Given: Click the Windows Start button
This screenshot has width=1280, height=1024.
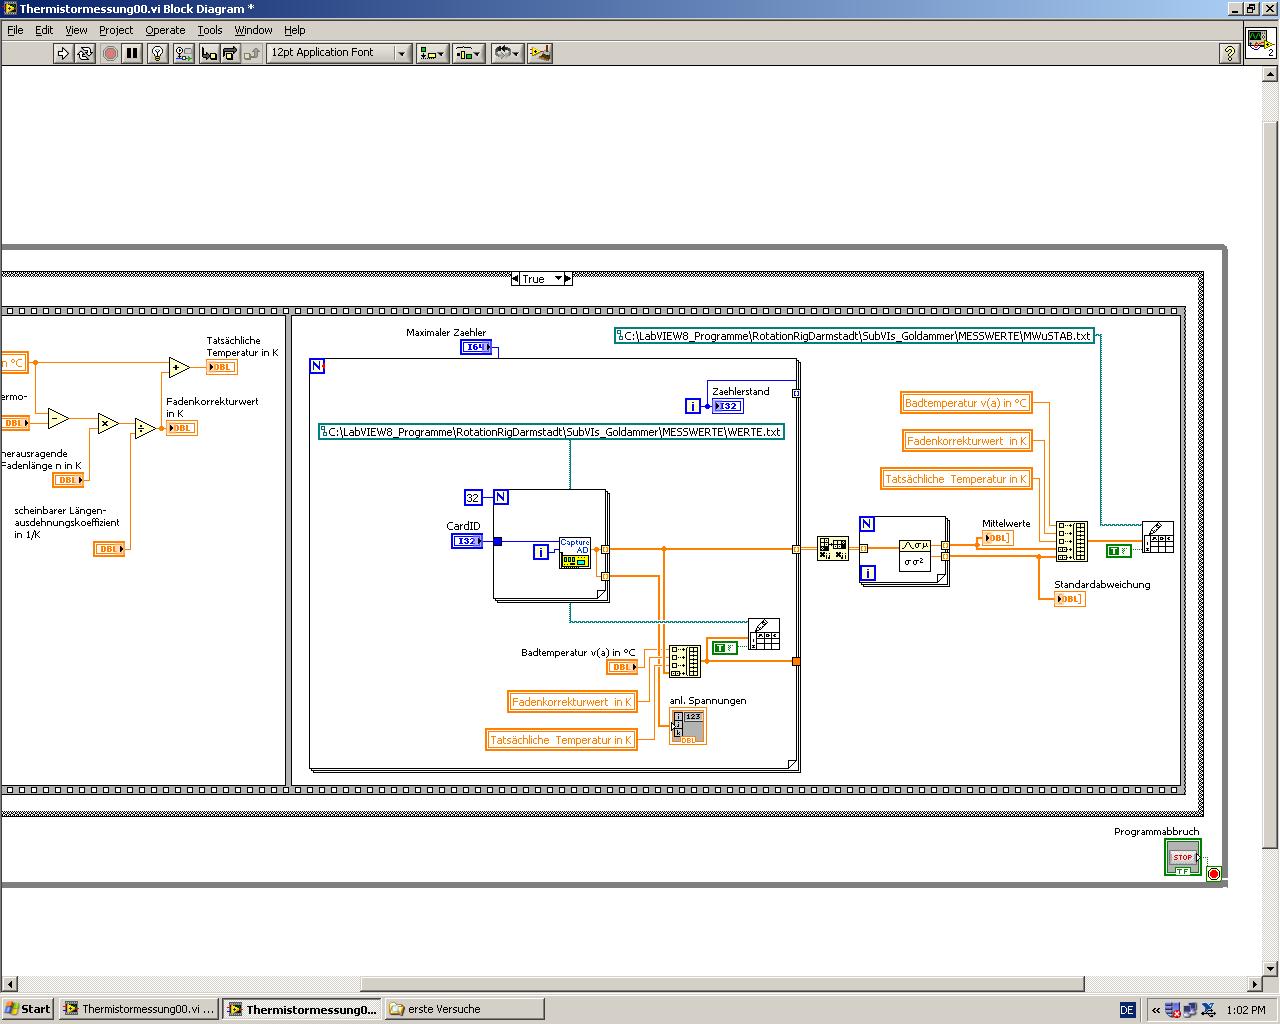Looking at the screenshot, I should tap(28, 1009).
